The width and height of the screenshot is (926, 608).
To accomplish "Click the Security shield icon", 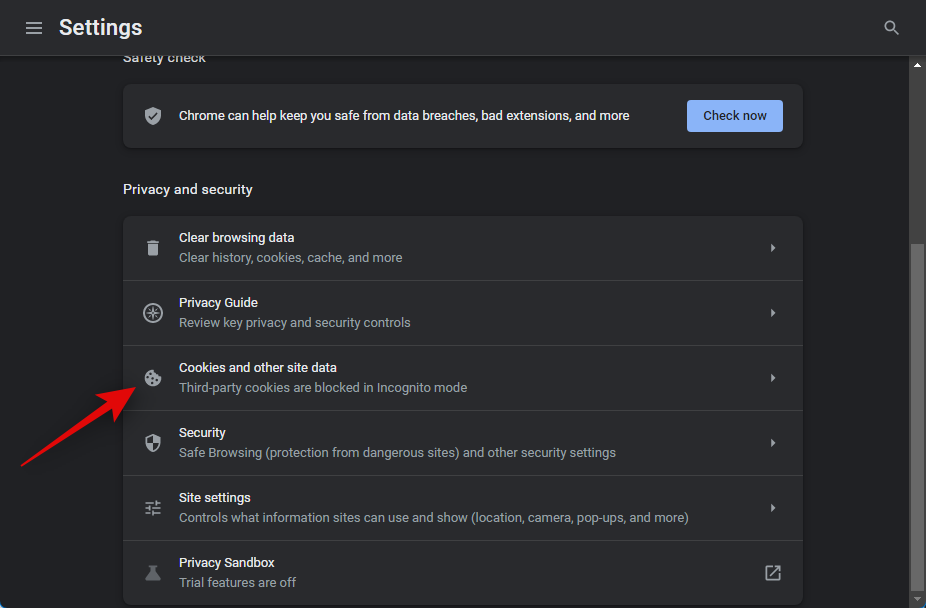I will 153,443.
